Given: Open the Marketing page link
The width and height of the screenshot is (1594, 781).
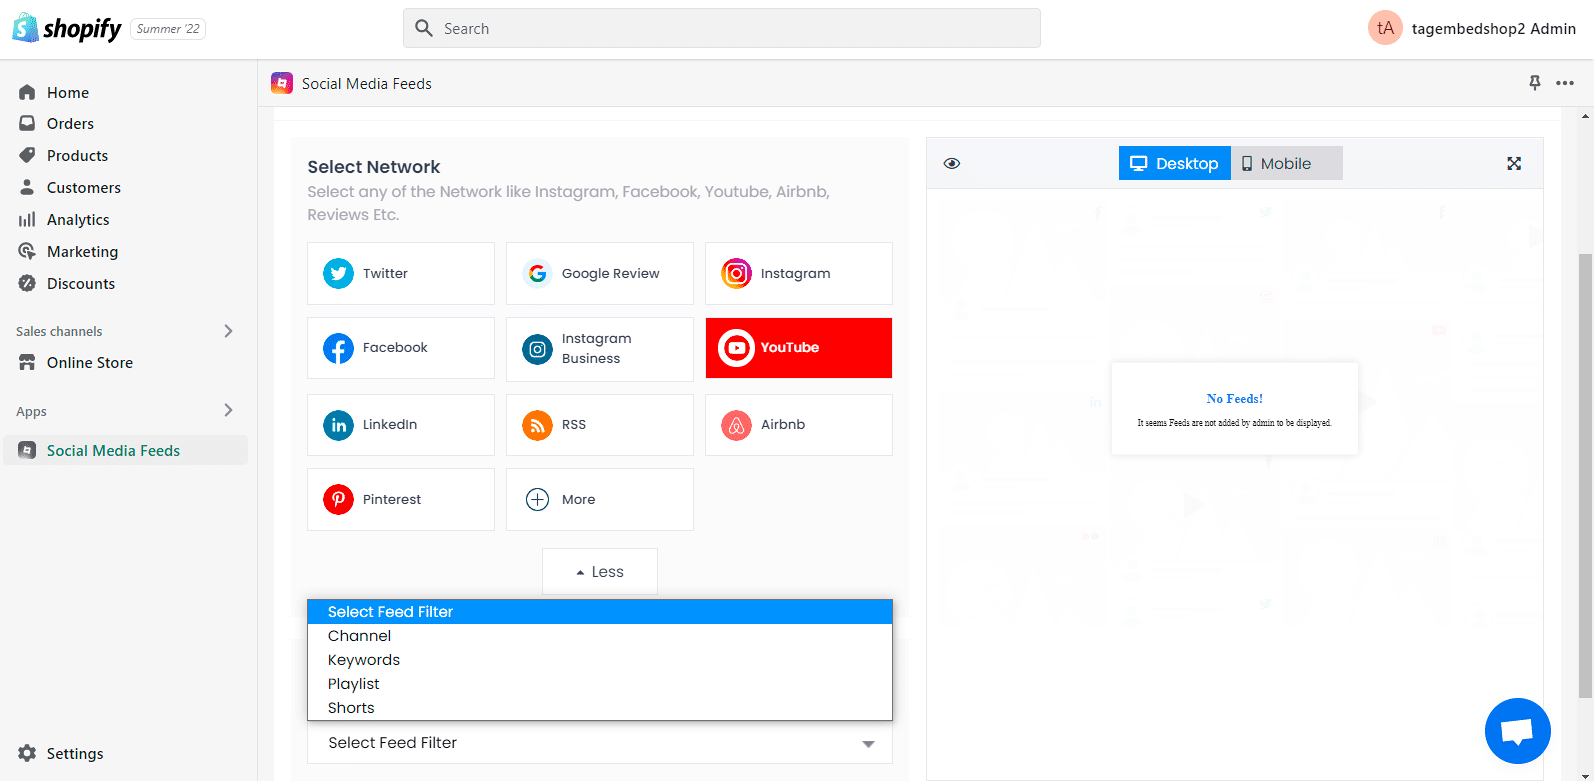Looking at the screenshot, I should [x=82, y=251].
